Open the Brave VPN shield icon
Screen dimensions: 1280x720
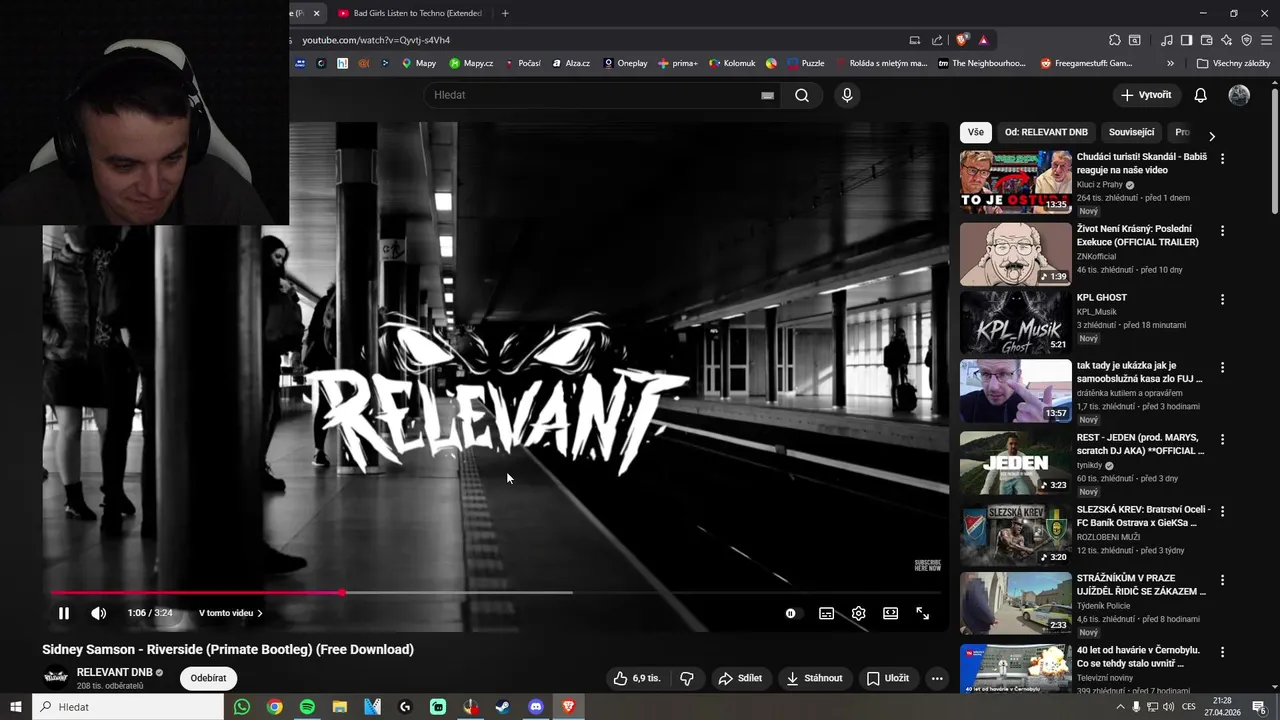pyautogui.click(x=1246, y=40)
